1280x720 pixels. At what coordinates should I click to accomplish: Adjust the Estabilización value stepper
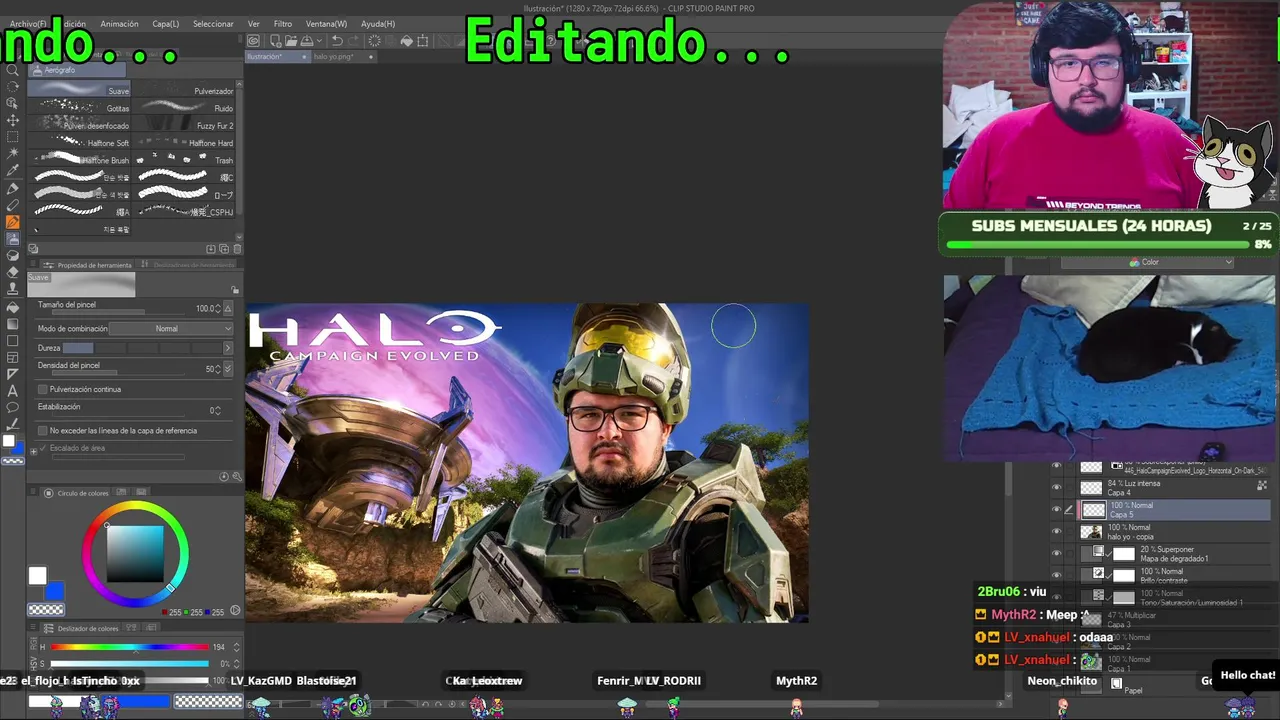click(x=216, y=410)
